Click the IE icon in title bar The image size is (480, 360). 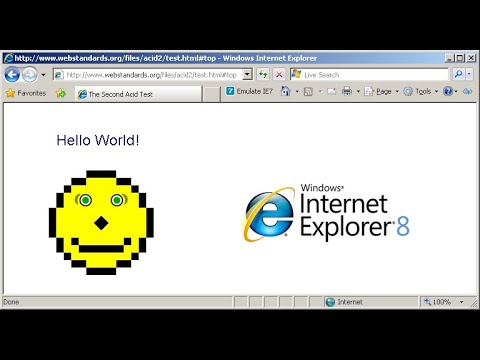(8, 58)
